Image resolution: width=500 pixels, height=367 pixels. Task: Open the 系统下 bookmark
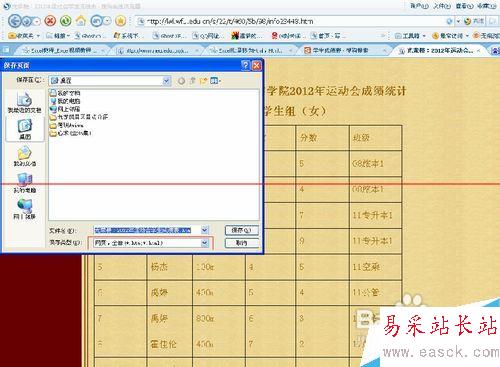(x=128, y=35)
